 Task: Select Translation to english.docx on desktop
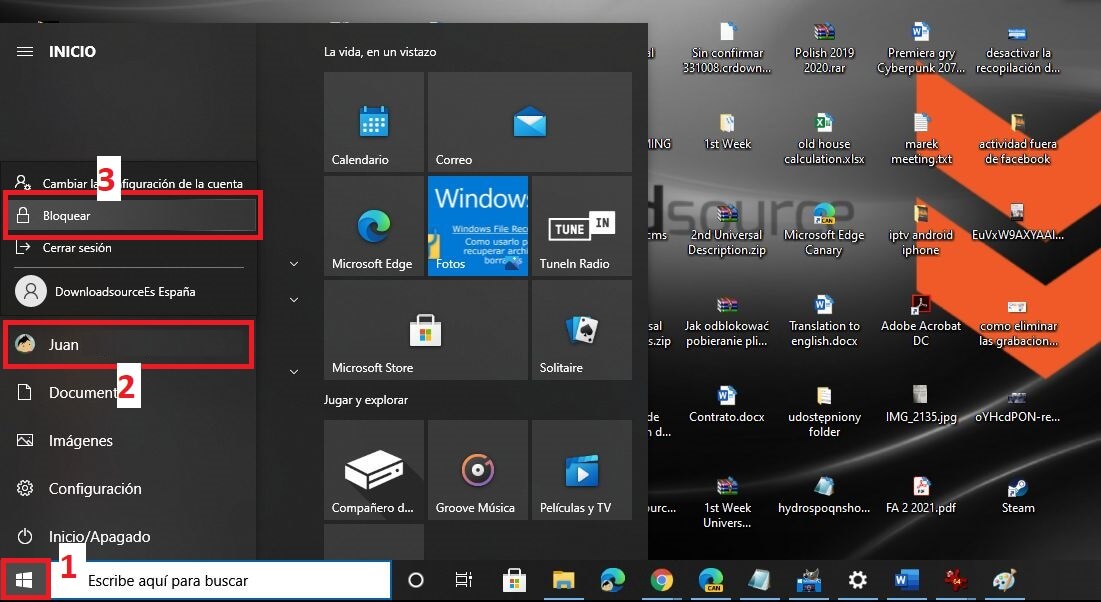[824, 322]
